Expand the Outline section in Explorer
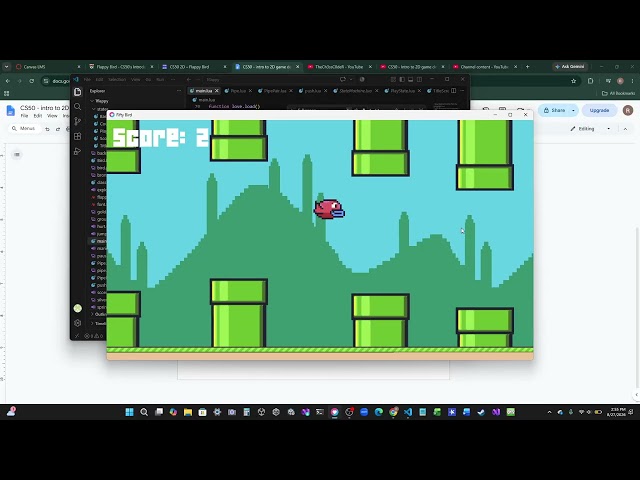640x480 pixels. (x=98, y=314)
